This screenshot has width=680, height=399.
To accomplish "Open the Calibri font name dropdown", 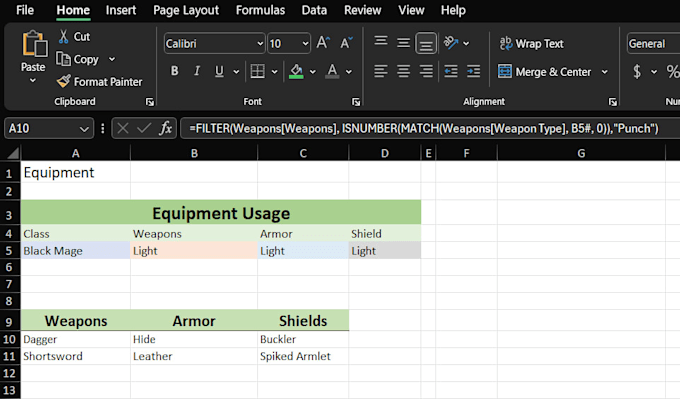I will [260, 44].
